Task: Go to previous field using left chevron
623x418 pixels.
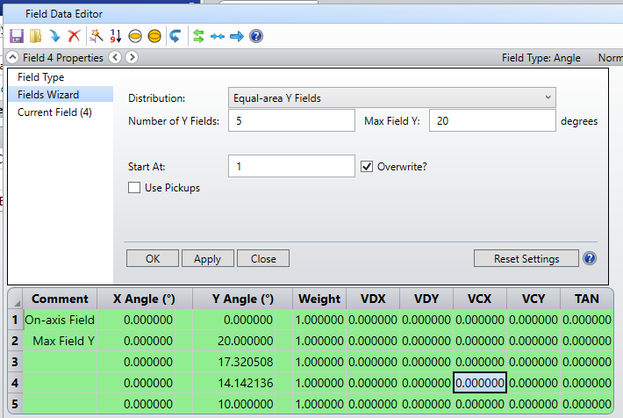Action: (x=115, y=58)
